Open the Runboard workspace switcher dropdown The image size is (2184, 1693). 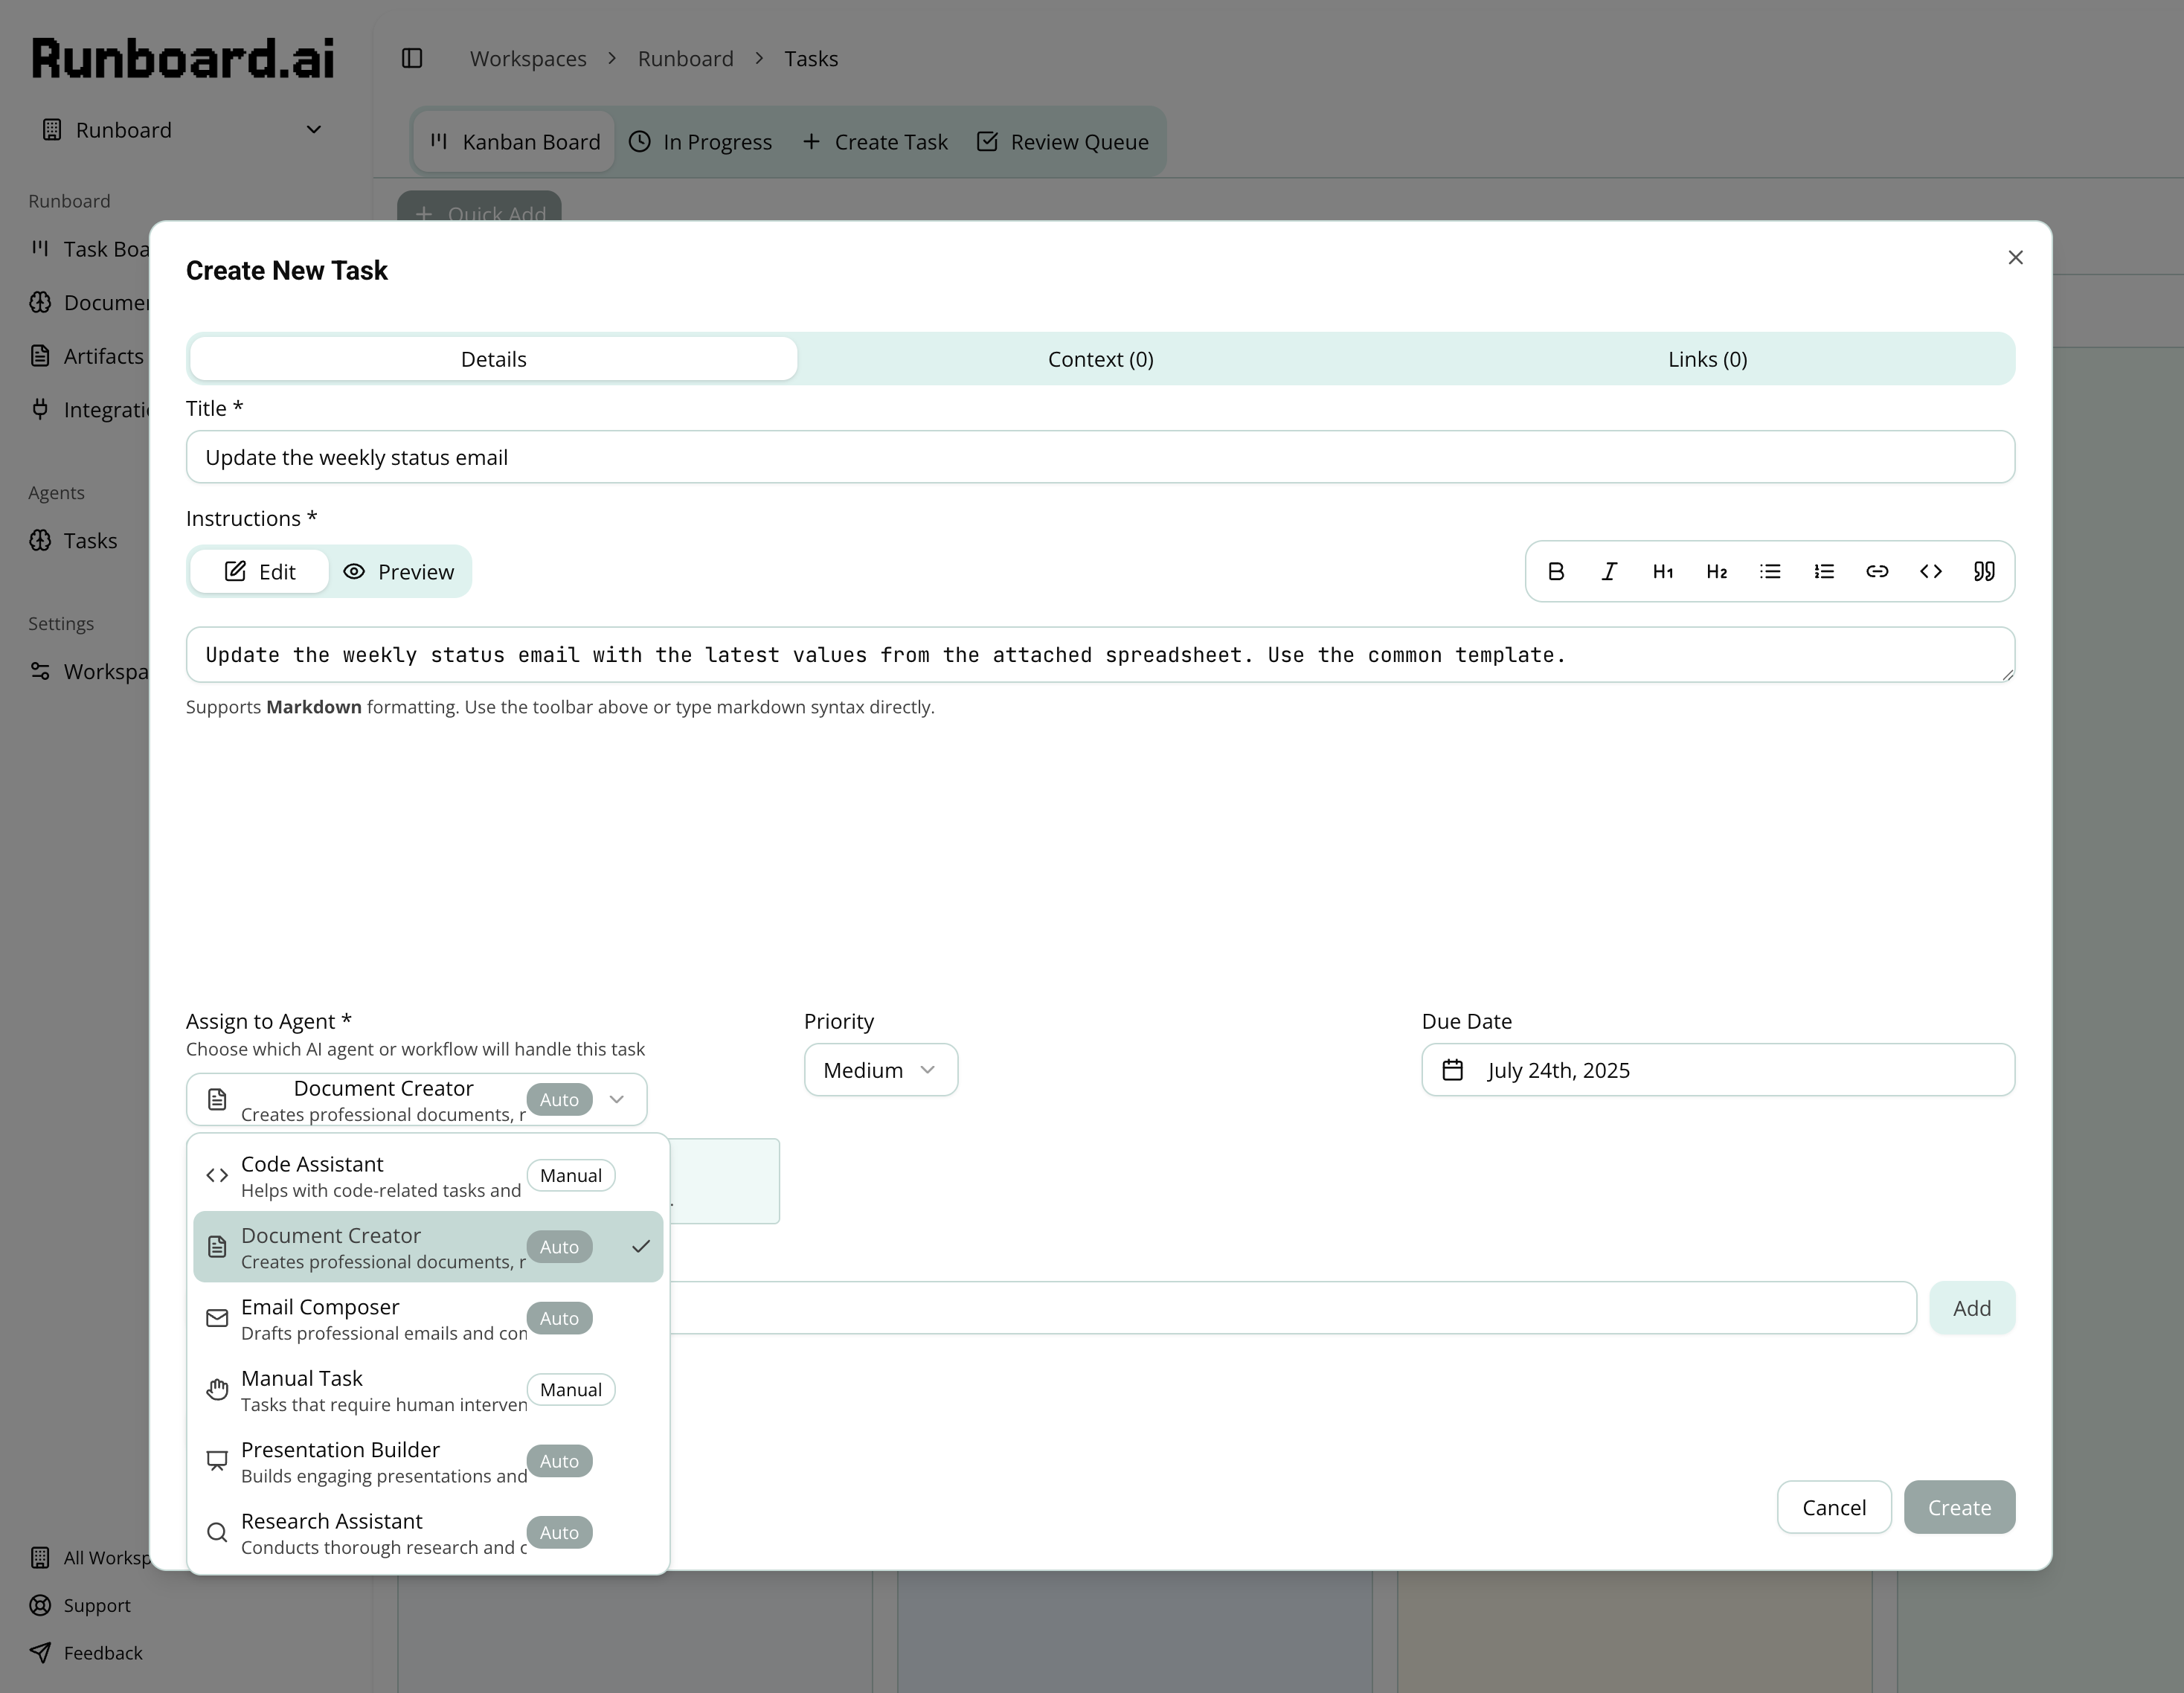(182, 130)
